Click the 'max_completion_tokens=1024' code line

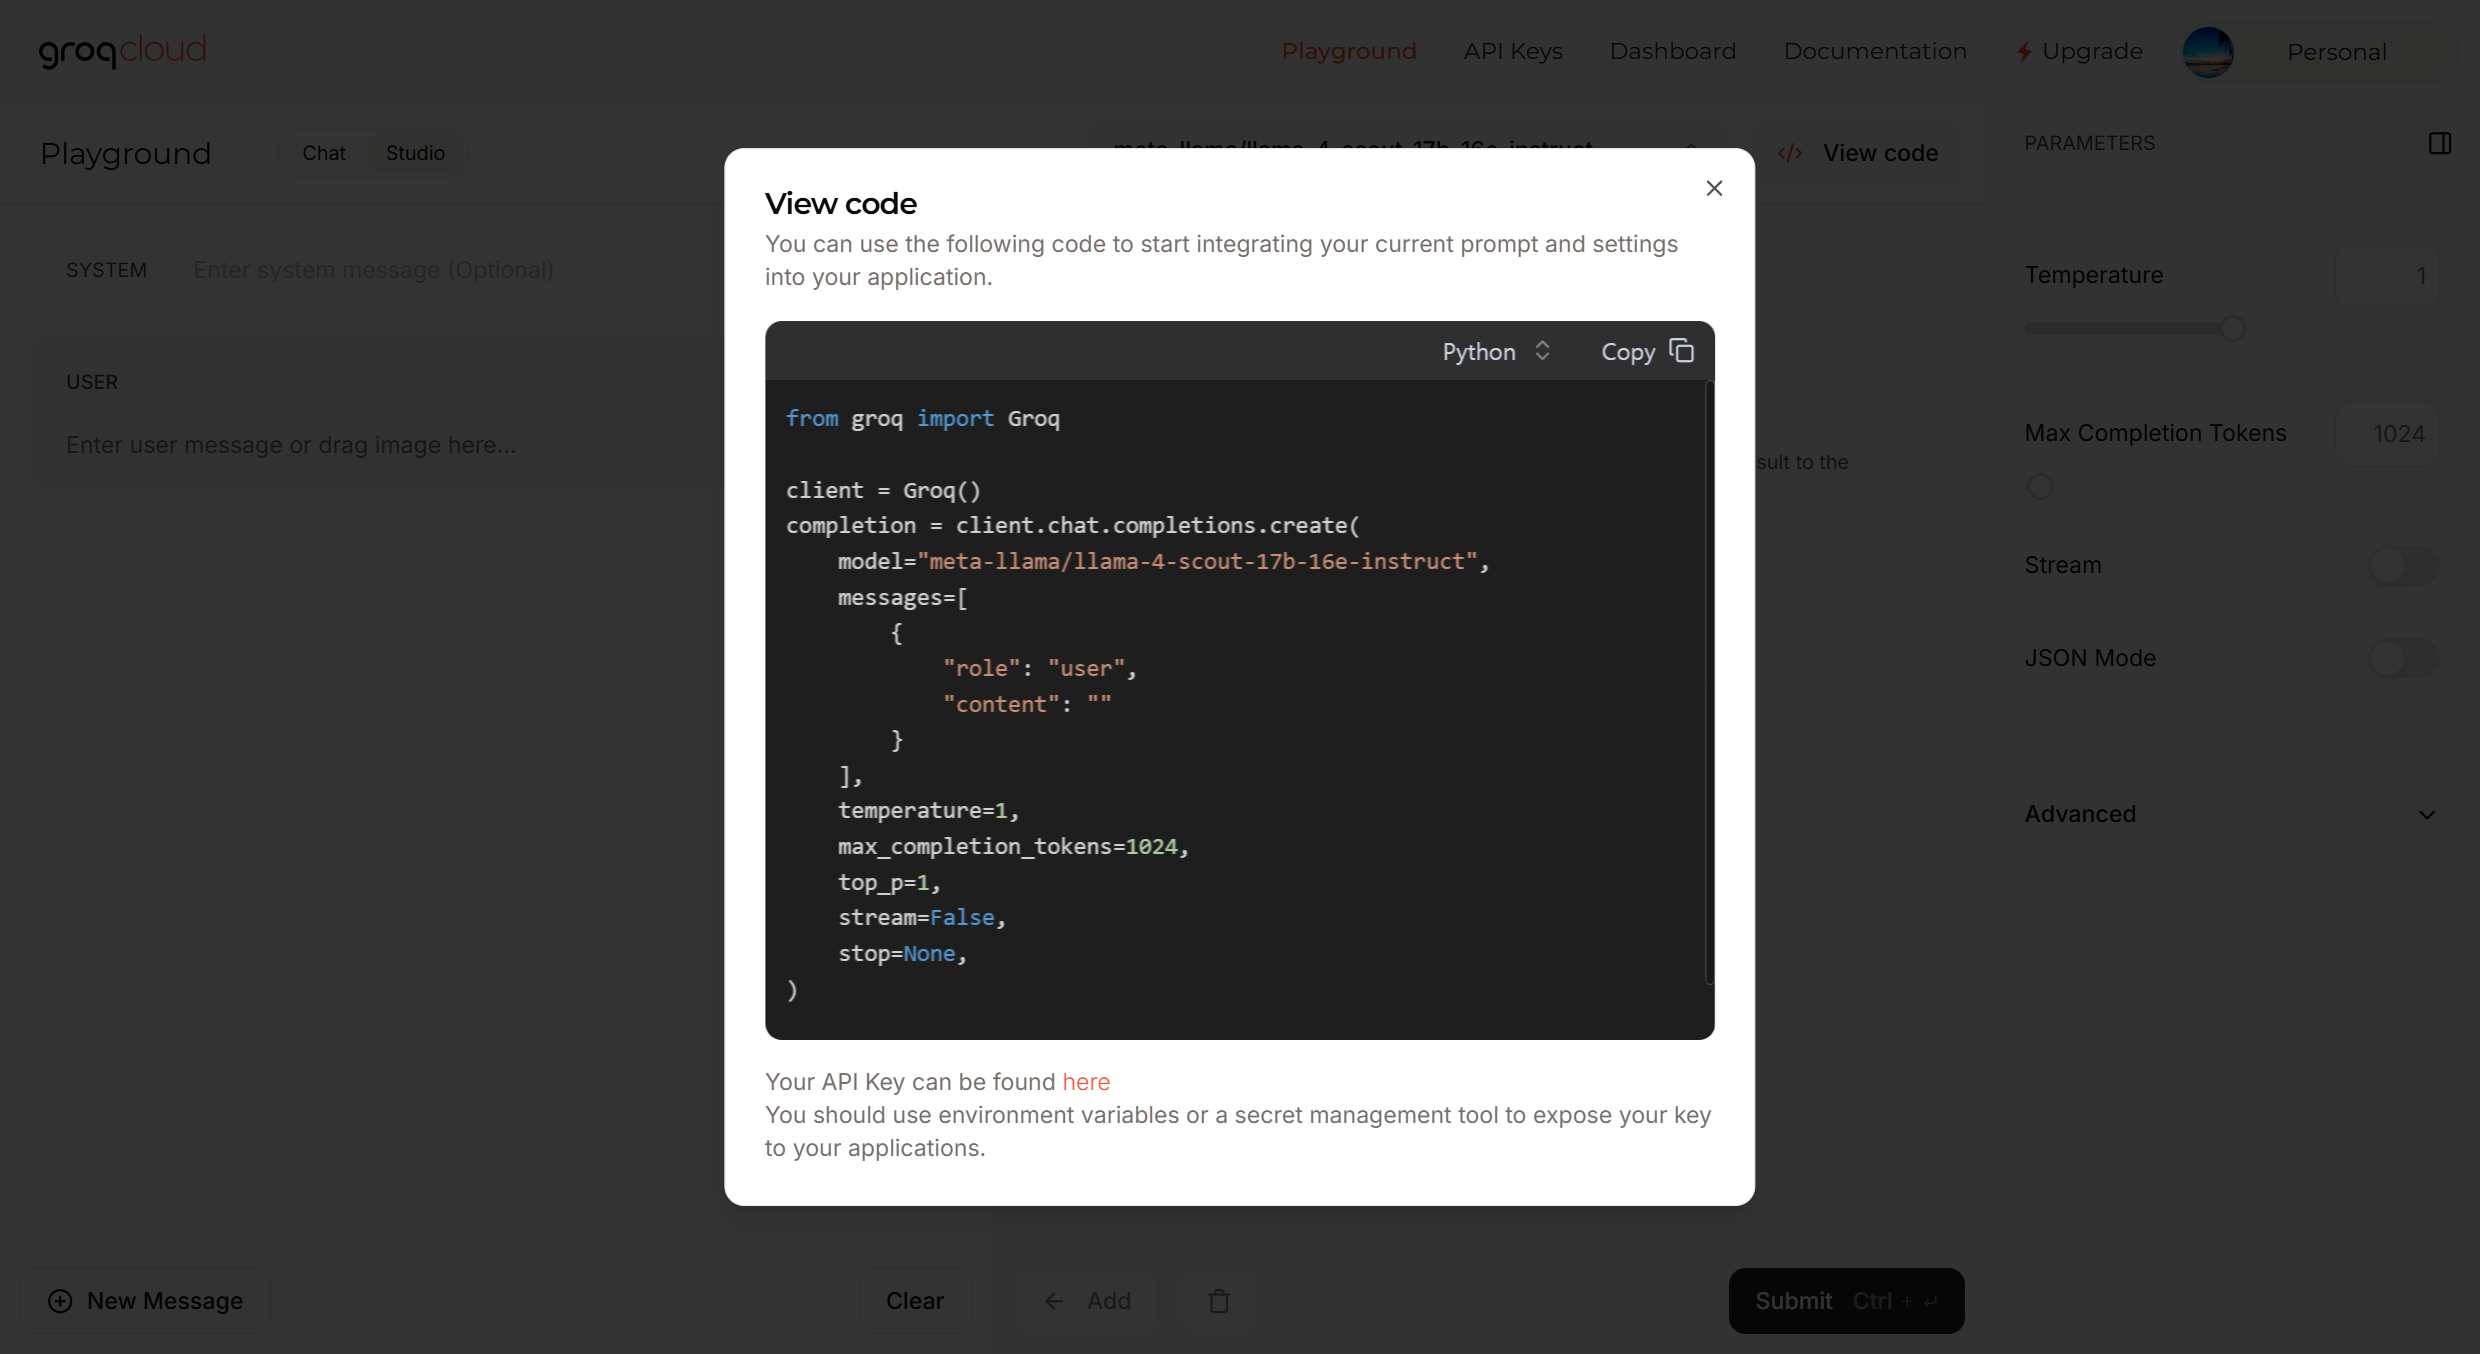(x=1013, y=847)
